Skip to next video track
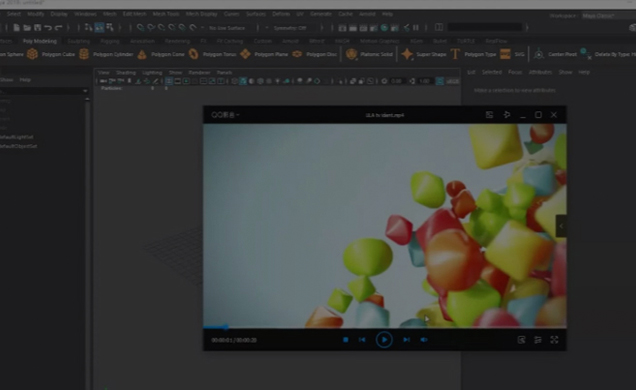The width and height of the screenshot is (636, 390). pos(406,340)
